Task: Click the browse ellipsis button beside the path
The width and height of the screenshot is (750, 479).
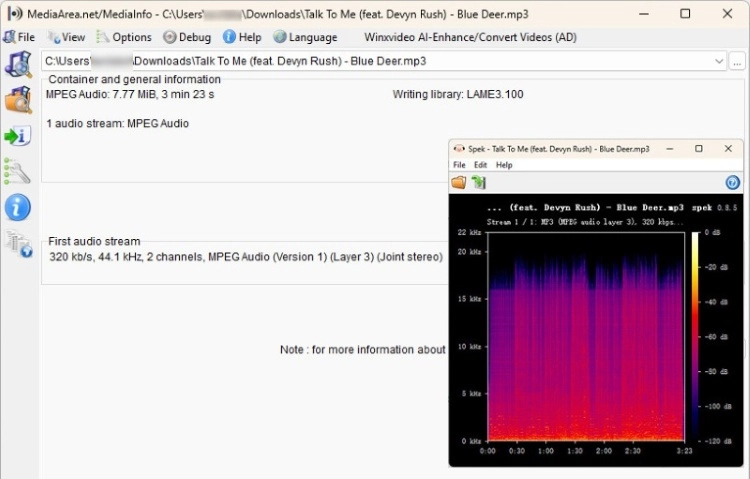Action: pos(737,62)
